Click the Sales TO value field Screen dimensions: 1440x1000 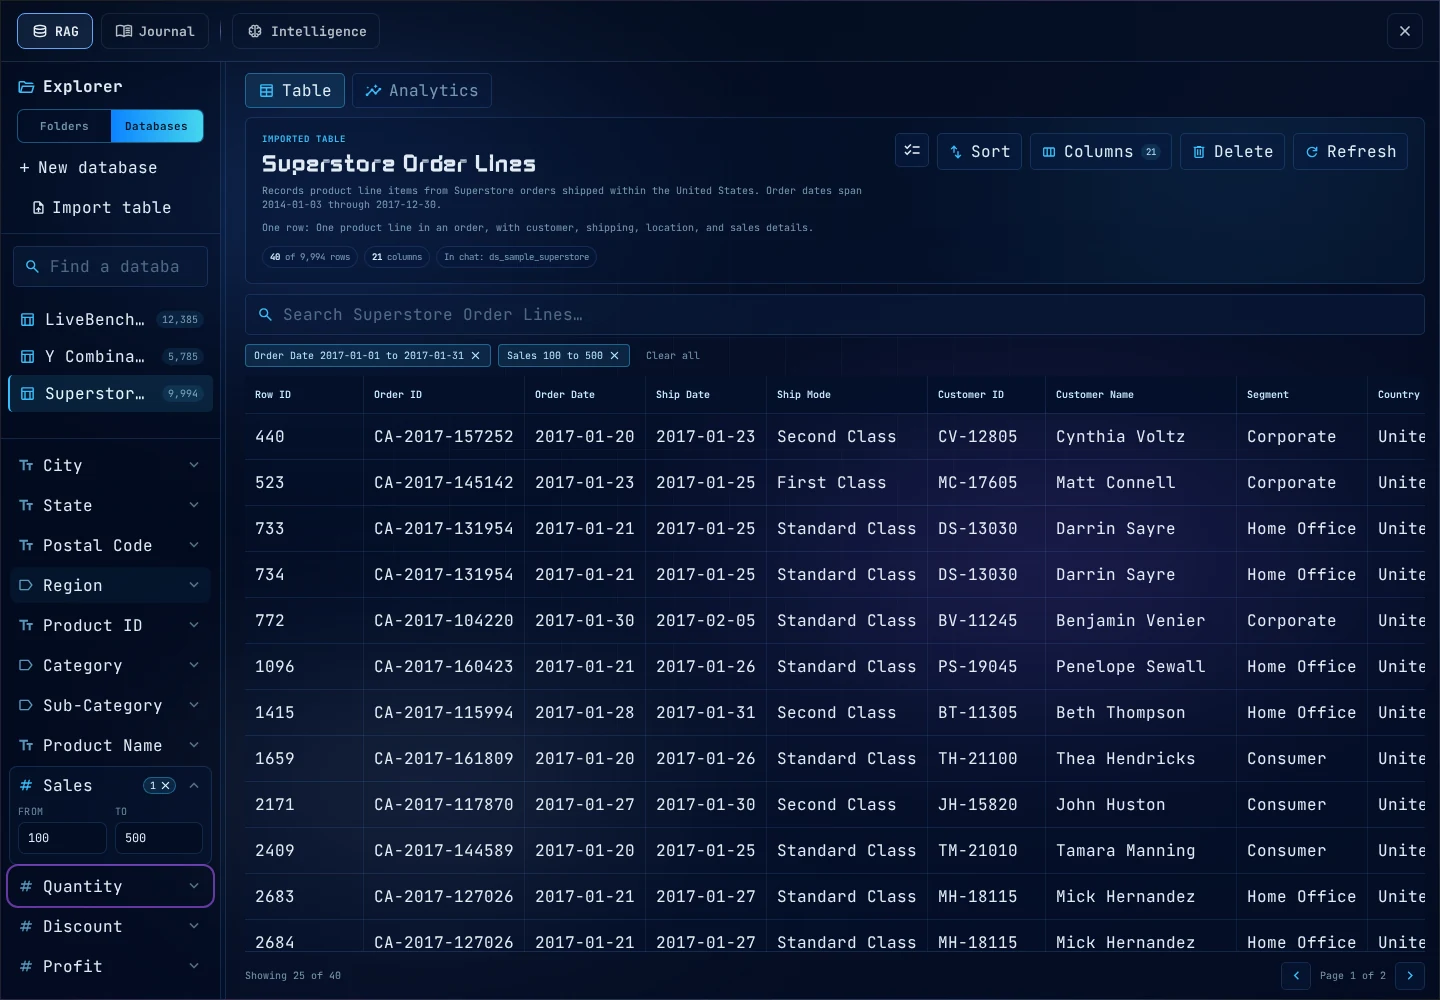(159, 838)
